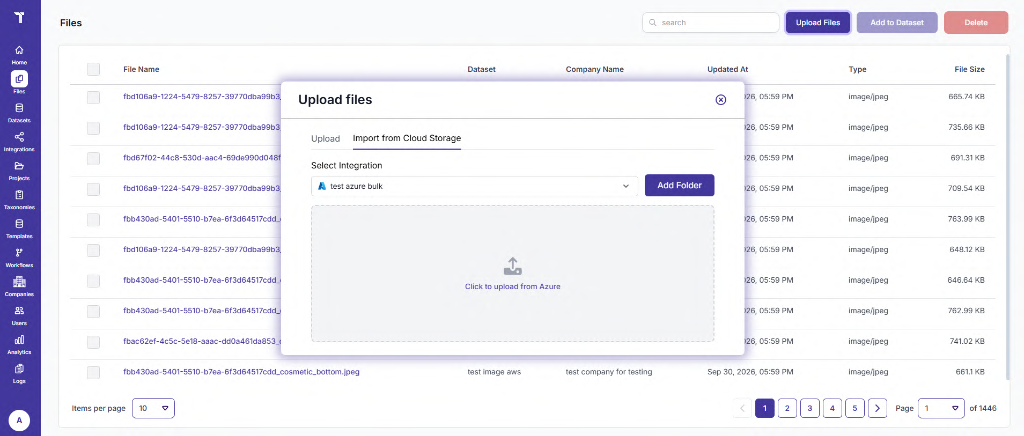Check the cosmetic_bottom.jpeg row checkbox
This screenshot has width=1024, height=436.
[x=93, y=373]
